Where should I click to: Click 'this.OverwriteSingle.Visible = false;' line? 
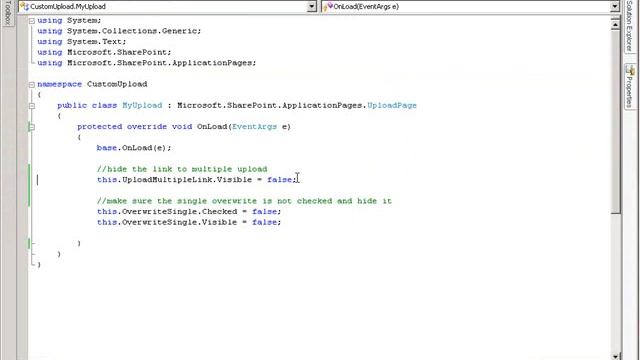189,222
